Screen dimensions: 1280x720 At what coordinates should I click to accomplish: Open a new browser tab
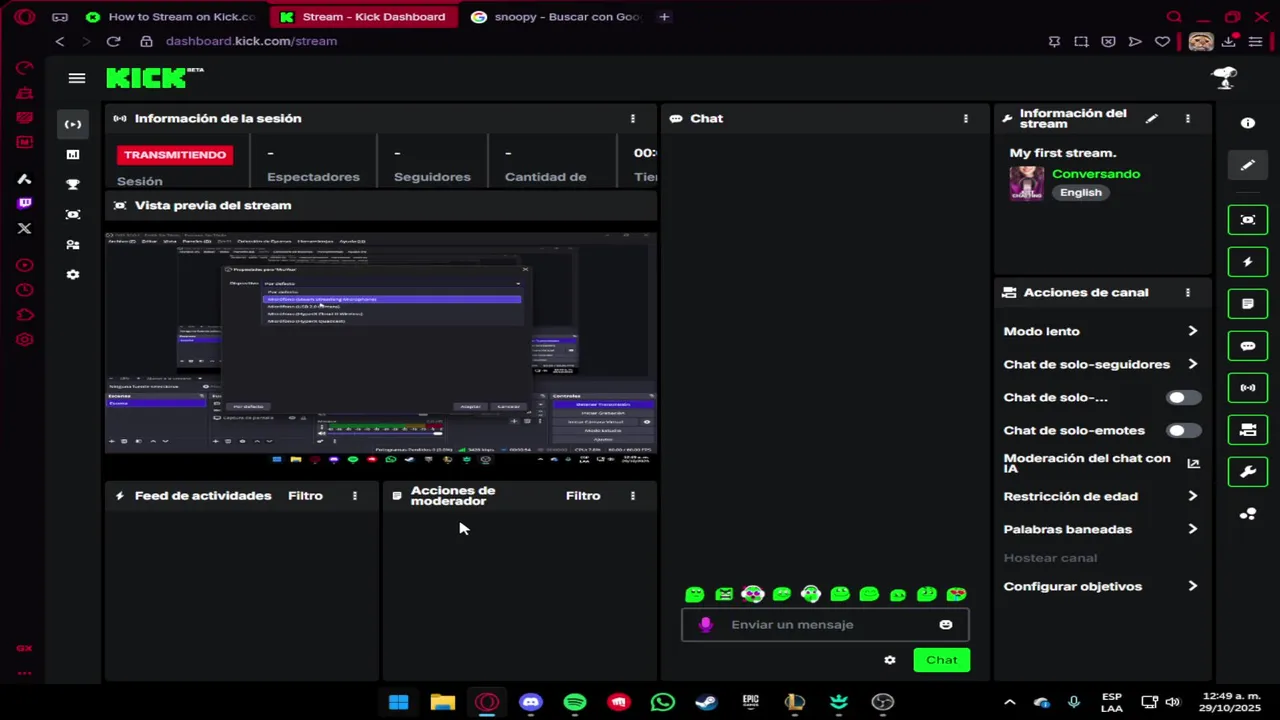(x=664, y=17)
